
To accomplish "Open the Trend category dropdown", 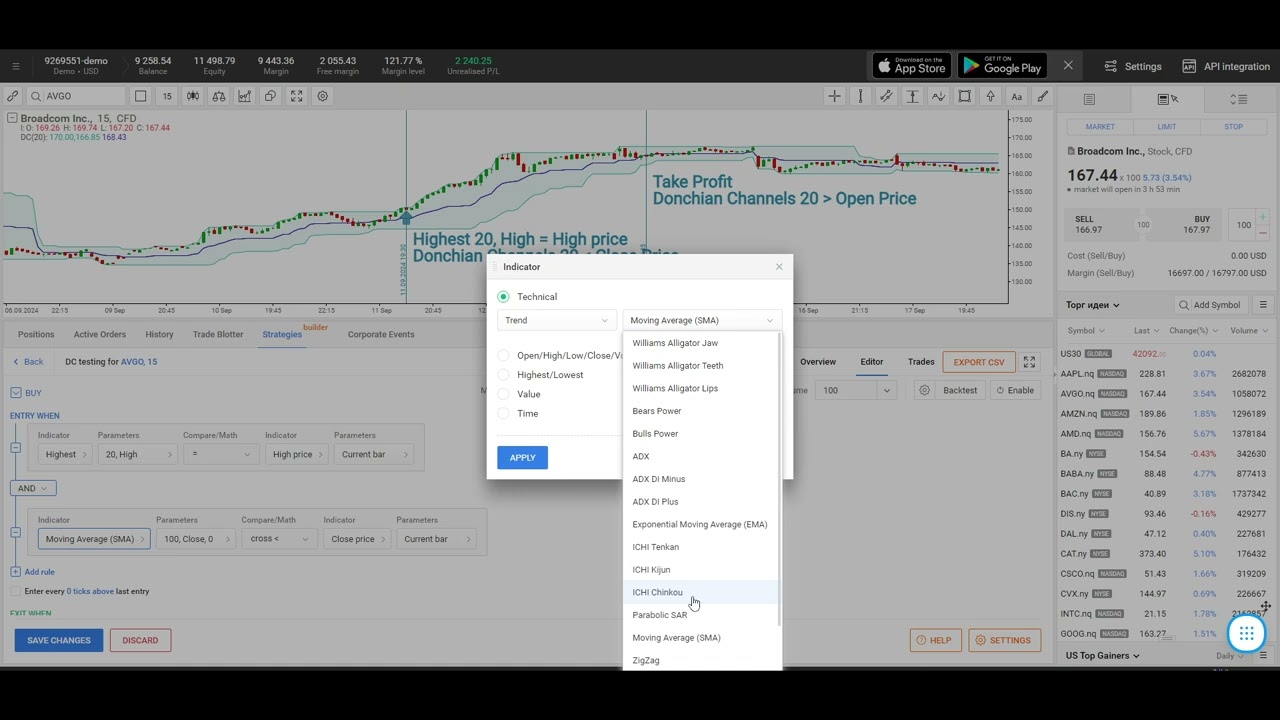I will 556,320.
